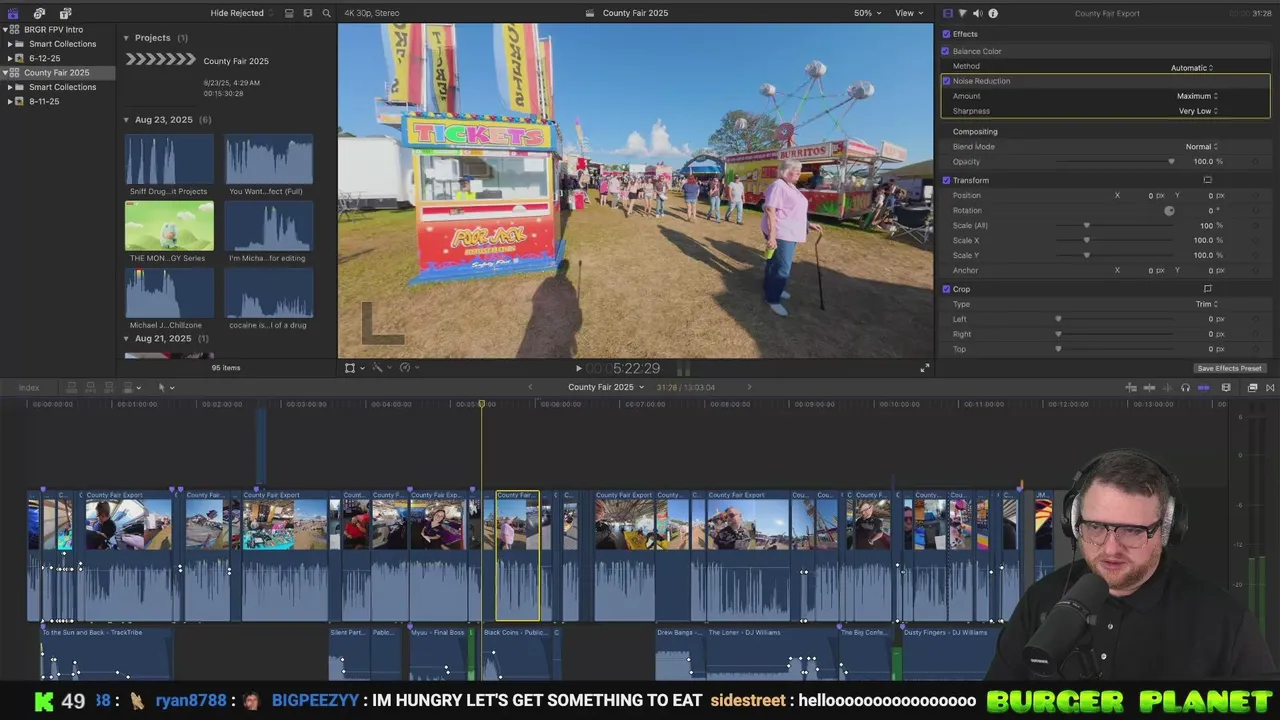Image resolution: width=1280 pixels, height=720 pixels.
Task: Open the Blend Mode Normal dropdown
Action: coord(1202,146)
